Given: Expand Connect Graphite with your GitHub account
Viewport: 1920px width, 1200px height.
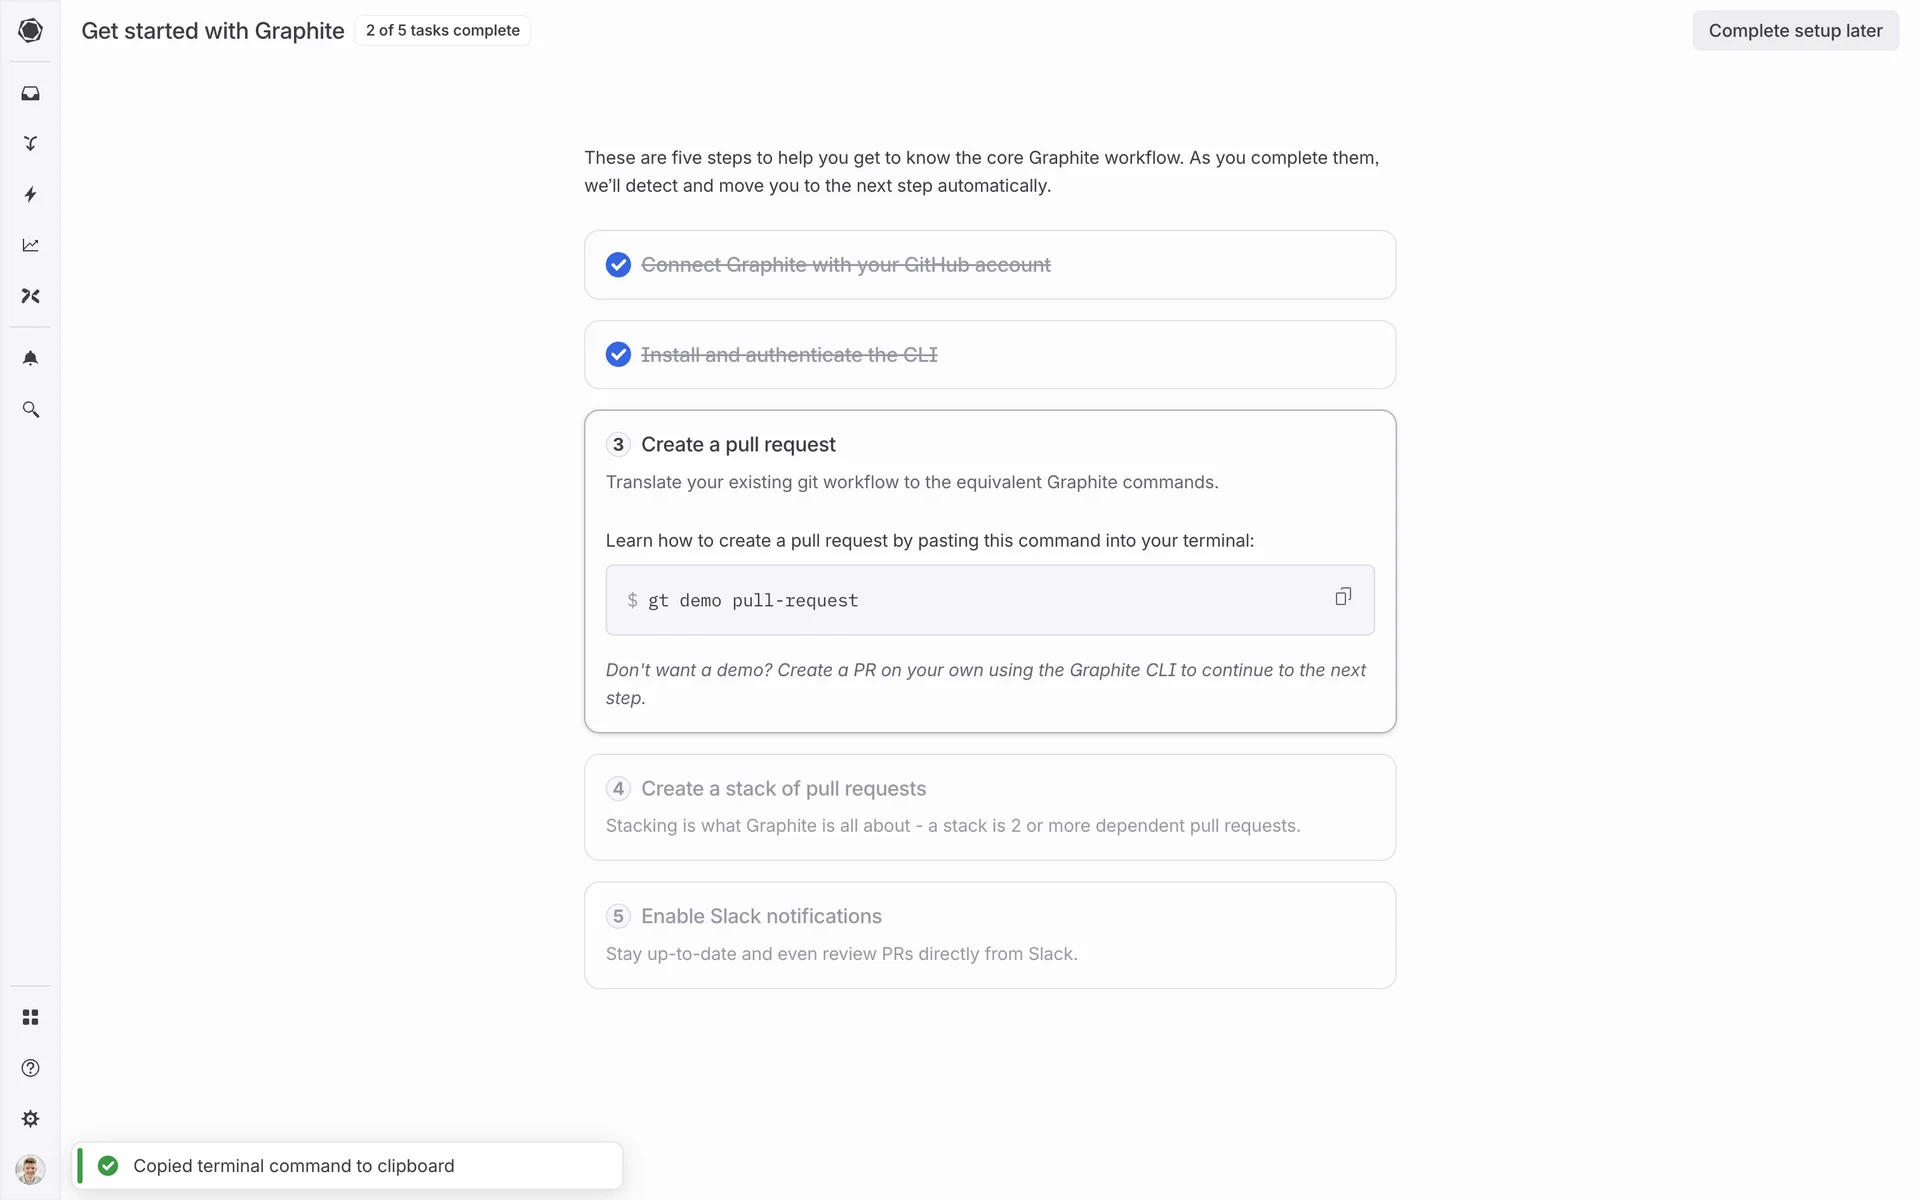Looking at the screenshot, I should point(845,265).
